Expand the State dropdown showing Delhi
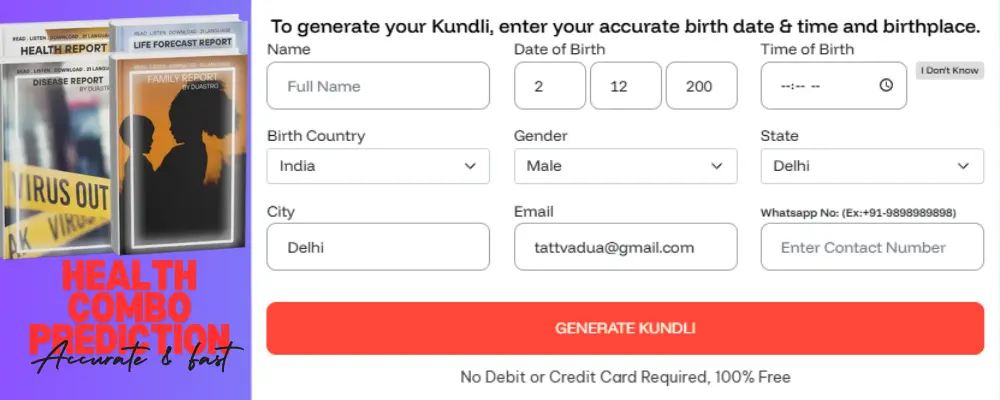 tap(963, 166)
